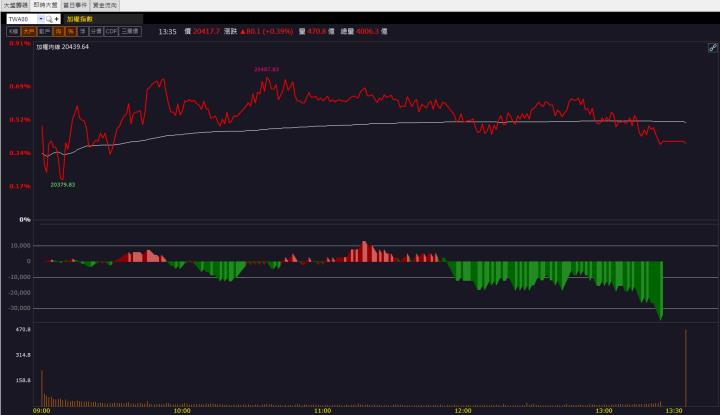This screenshot has height=415, width=720.
Task: Click the CDF toolbar button
Action: click(x=111, y=32)
